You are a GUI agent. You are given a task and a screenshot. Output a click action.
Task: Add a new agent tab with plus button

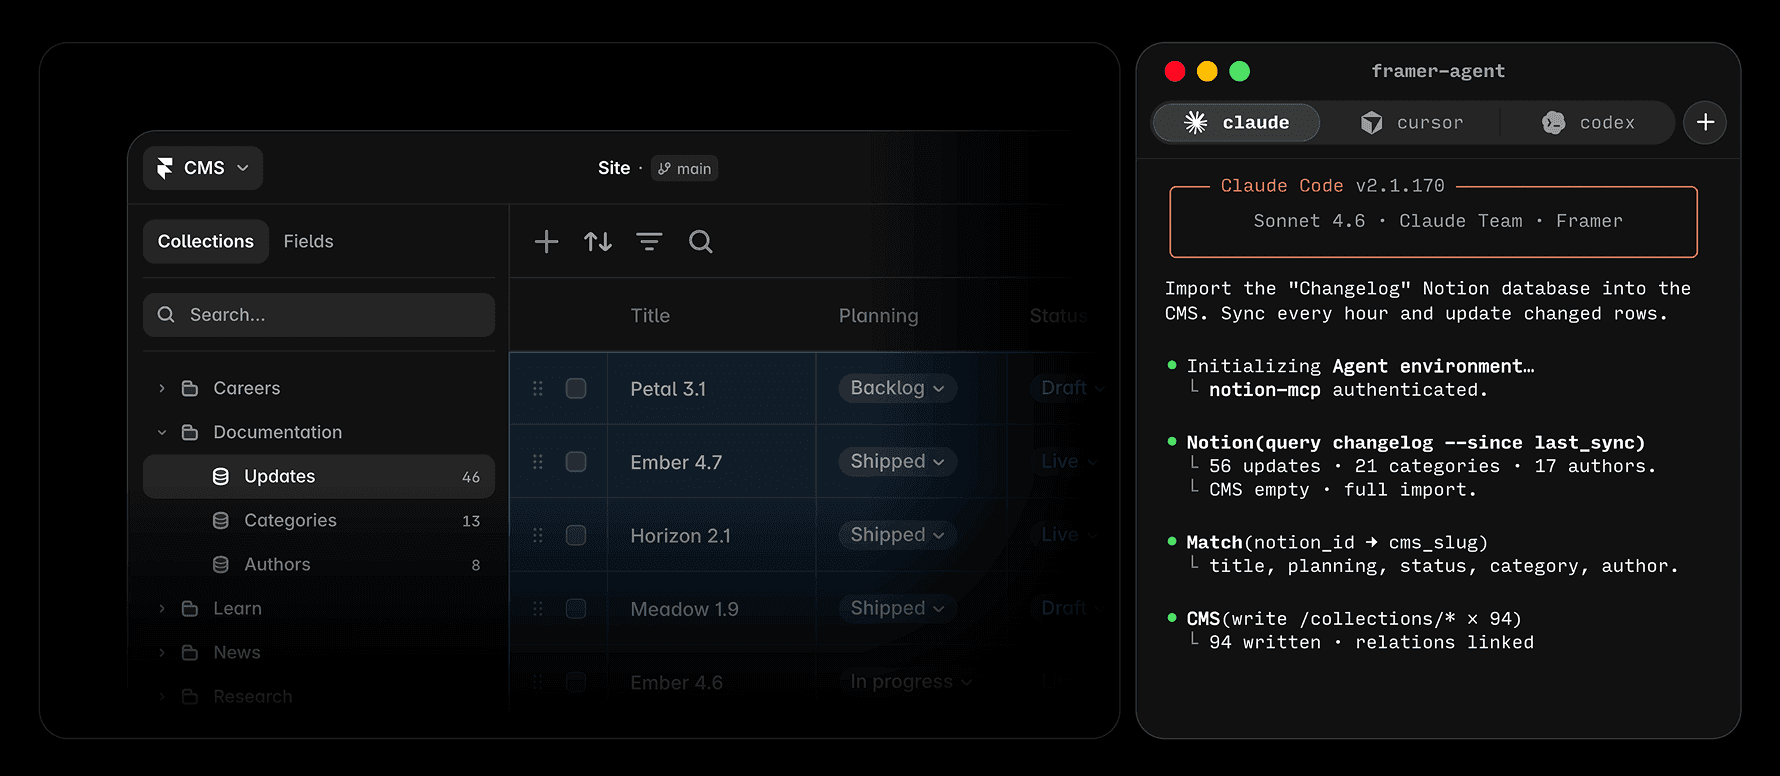pos(1705,122)
